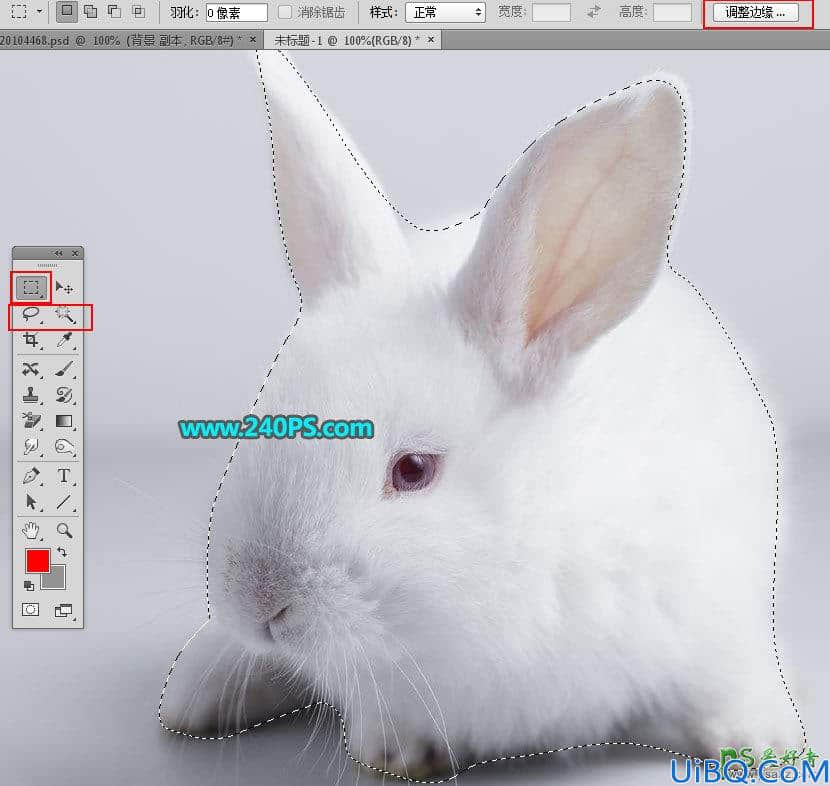Select the Move tool

64,287
